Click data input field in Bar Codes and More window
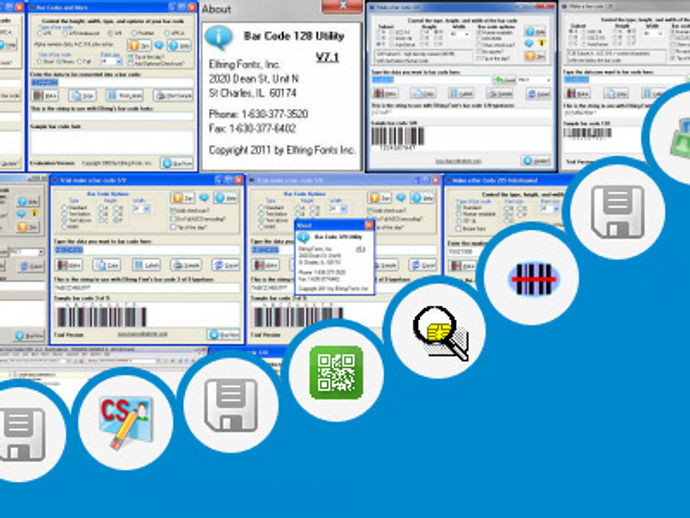 click(112, 82)
